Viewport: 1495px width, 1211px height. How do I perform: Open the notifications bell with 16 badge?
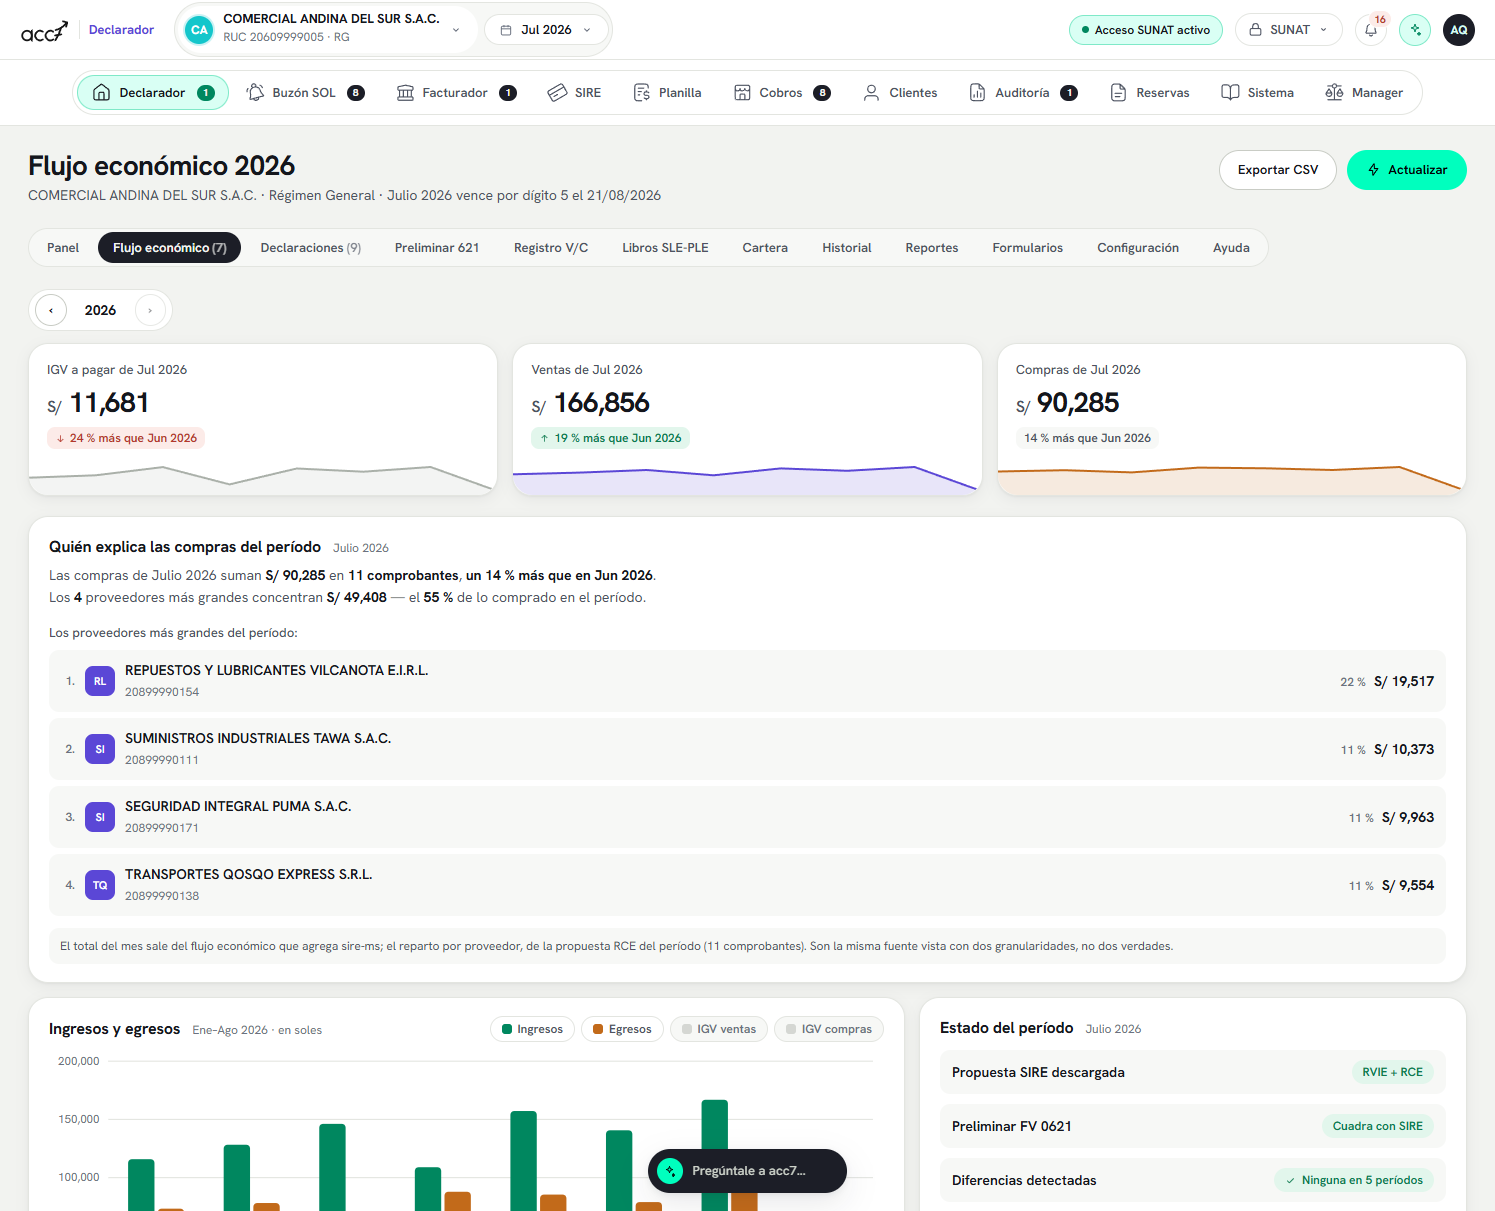tap(1371, 30)
